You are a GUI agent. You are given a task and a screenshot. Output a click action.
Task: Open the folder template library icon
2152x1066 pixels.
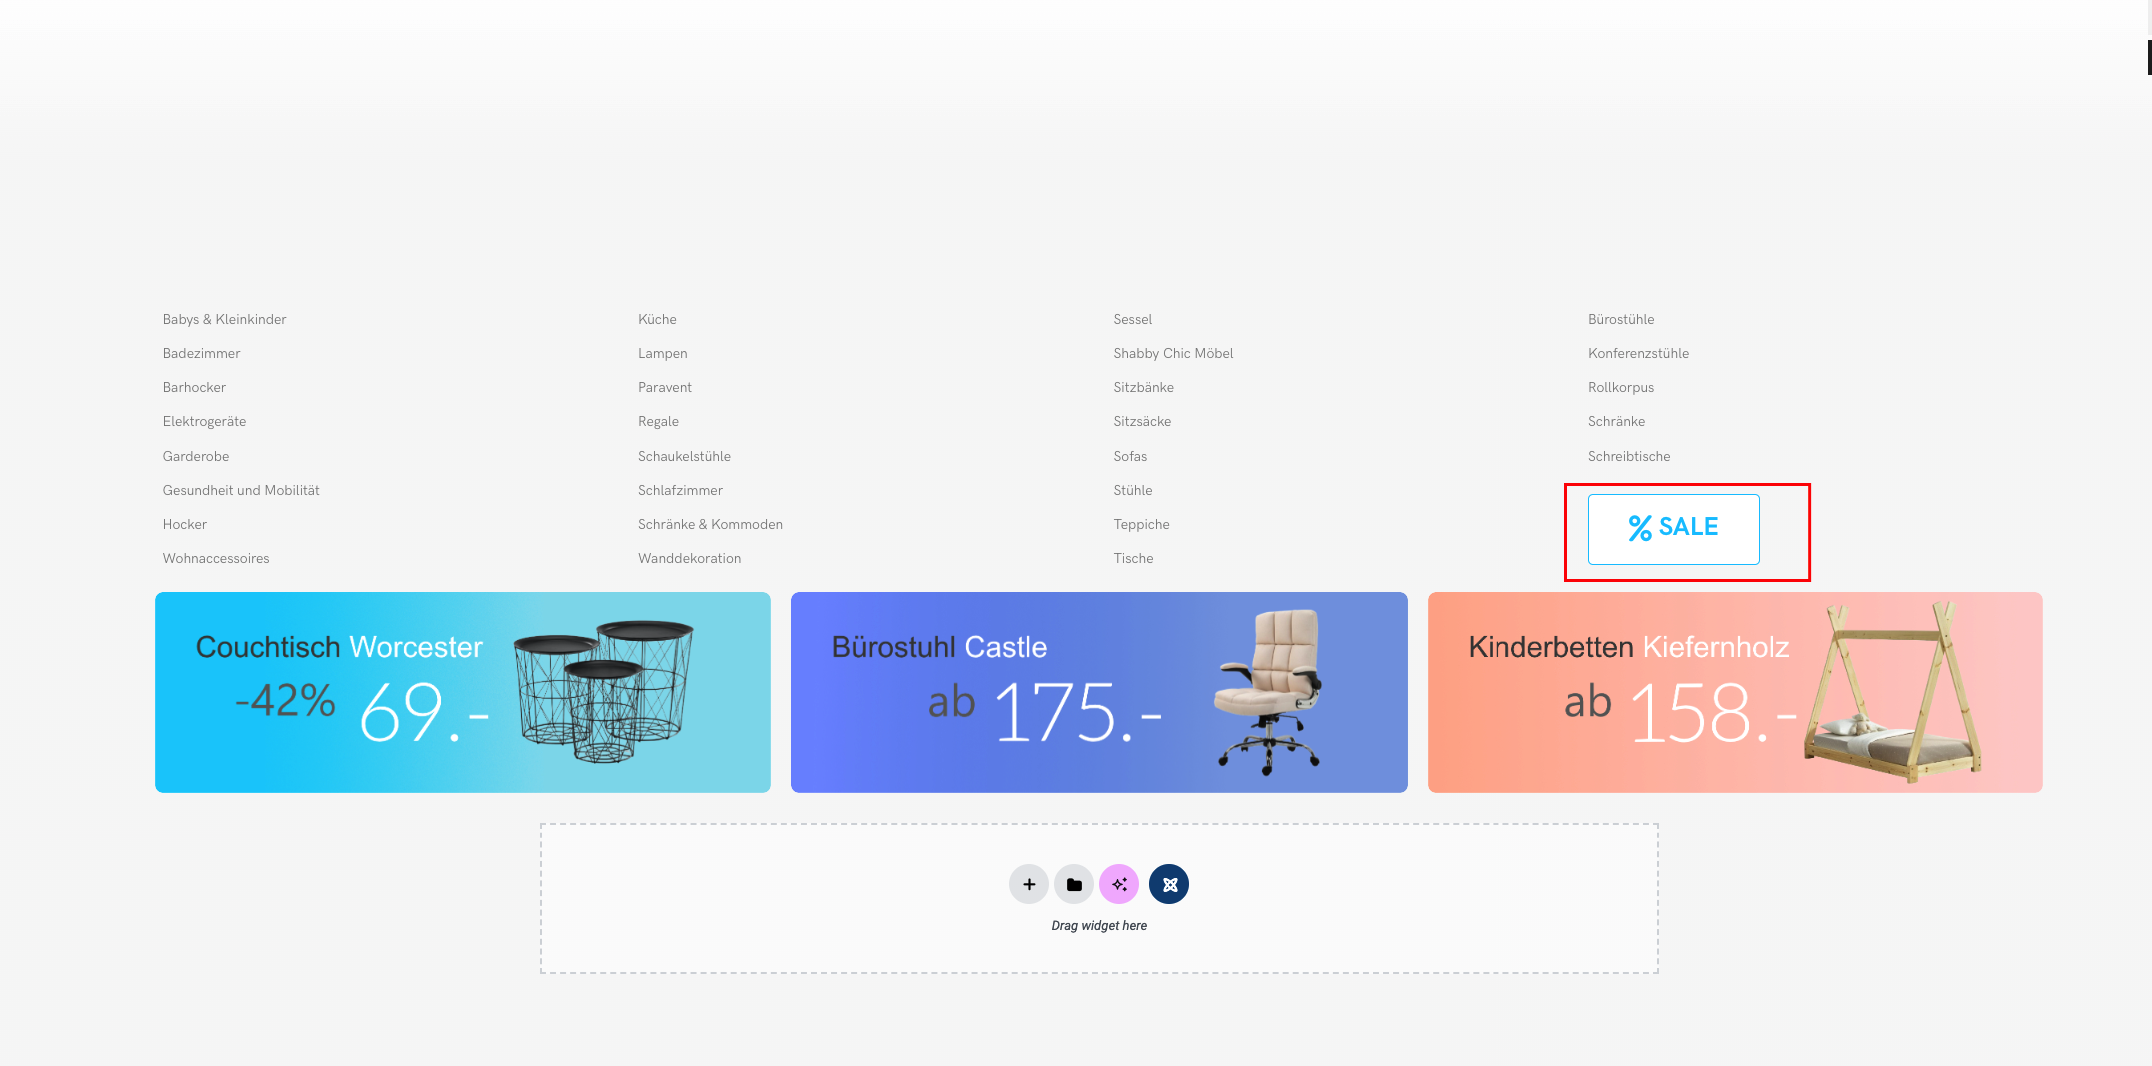point(1074,884)
